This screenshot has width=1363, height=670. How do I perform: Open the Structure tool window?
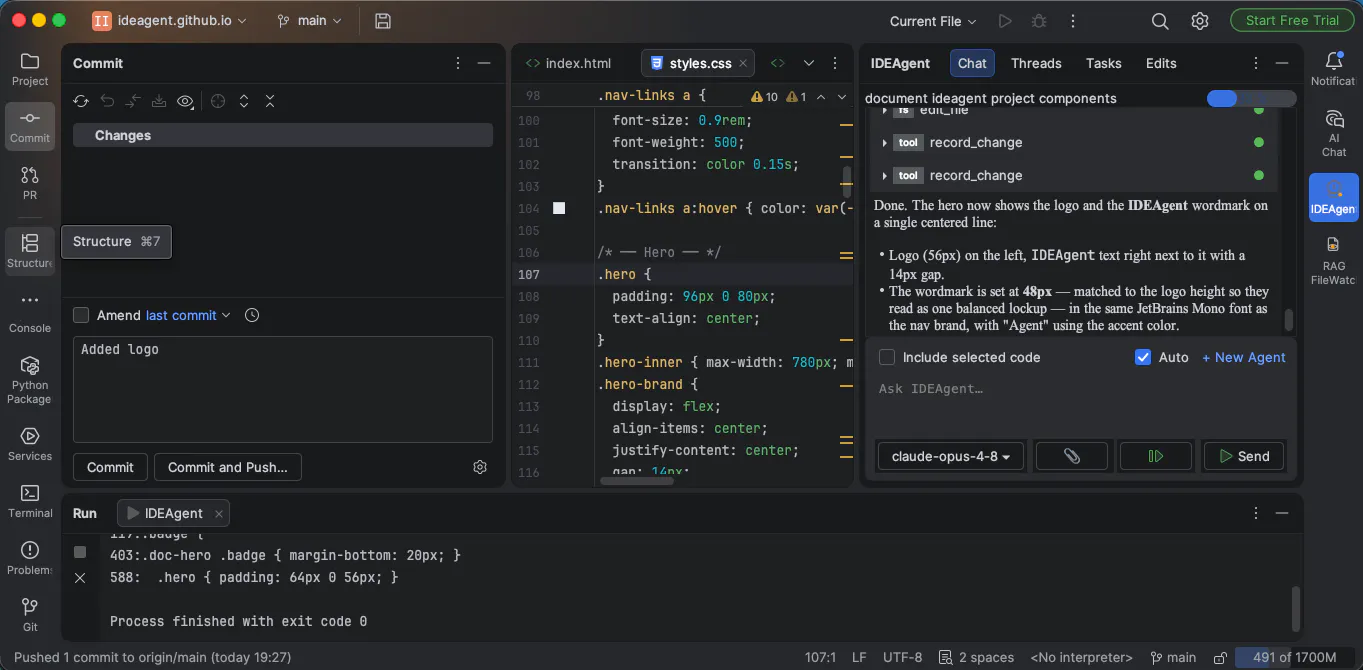click(30, 250)
